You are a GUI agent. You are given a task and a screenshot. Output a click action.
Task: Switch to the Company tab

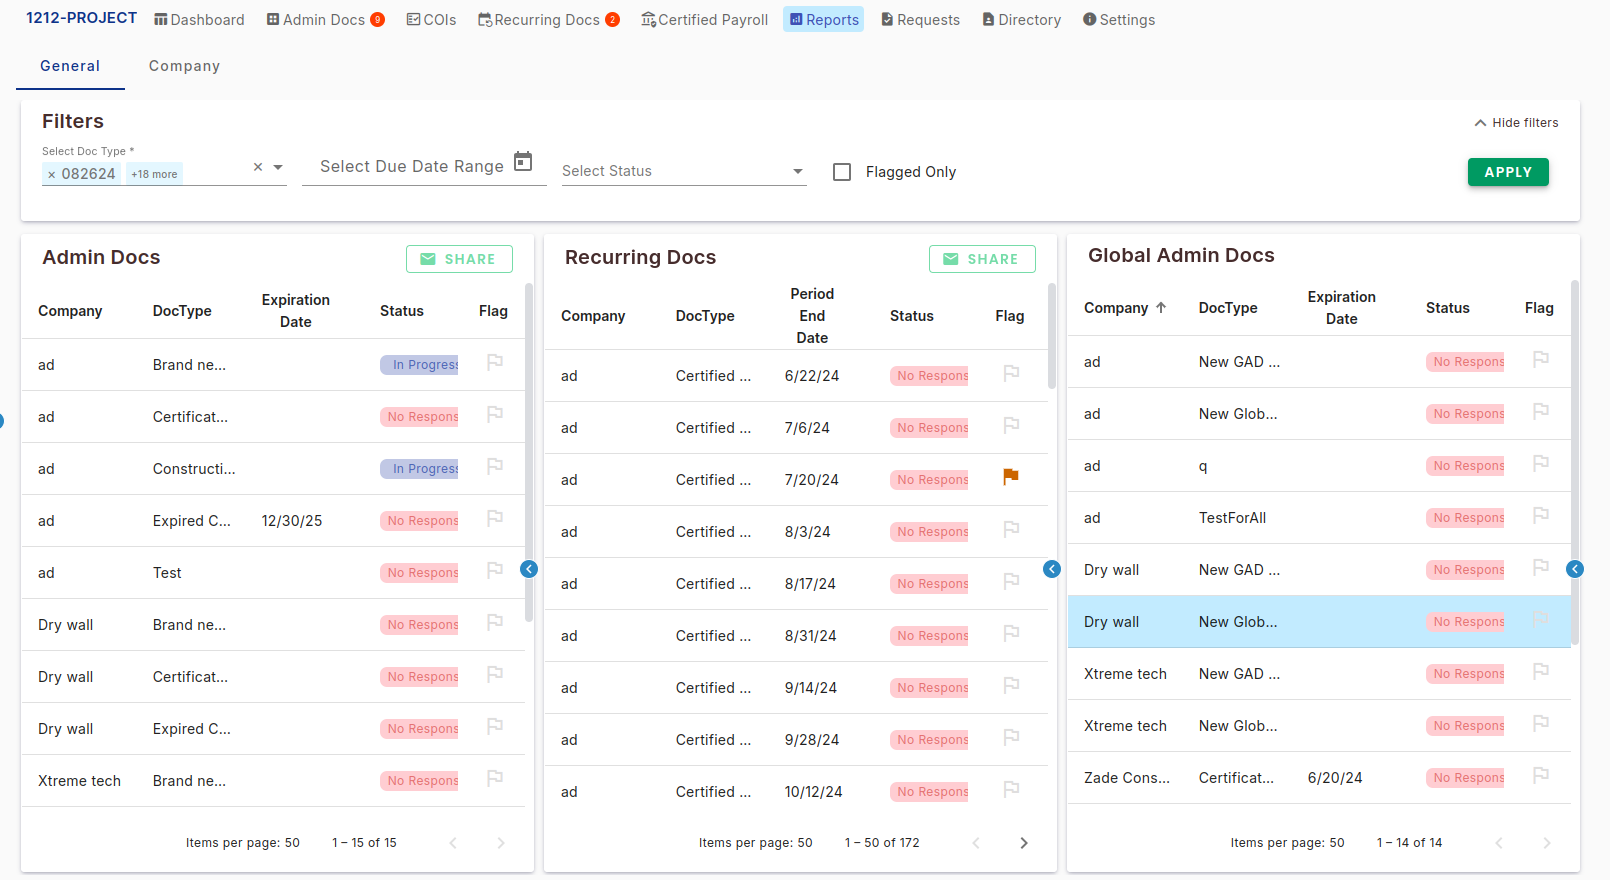(x=184, y=66)
